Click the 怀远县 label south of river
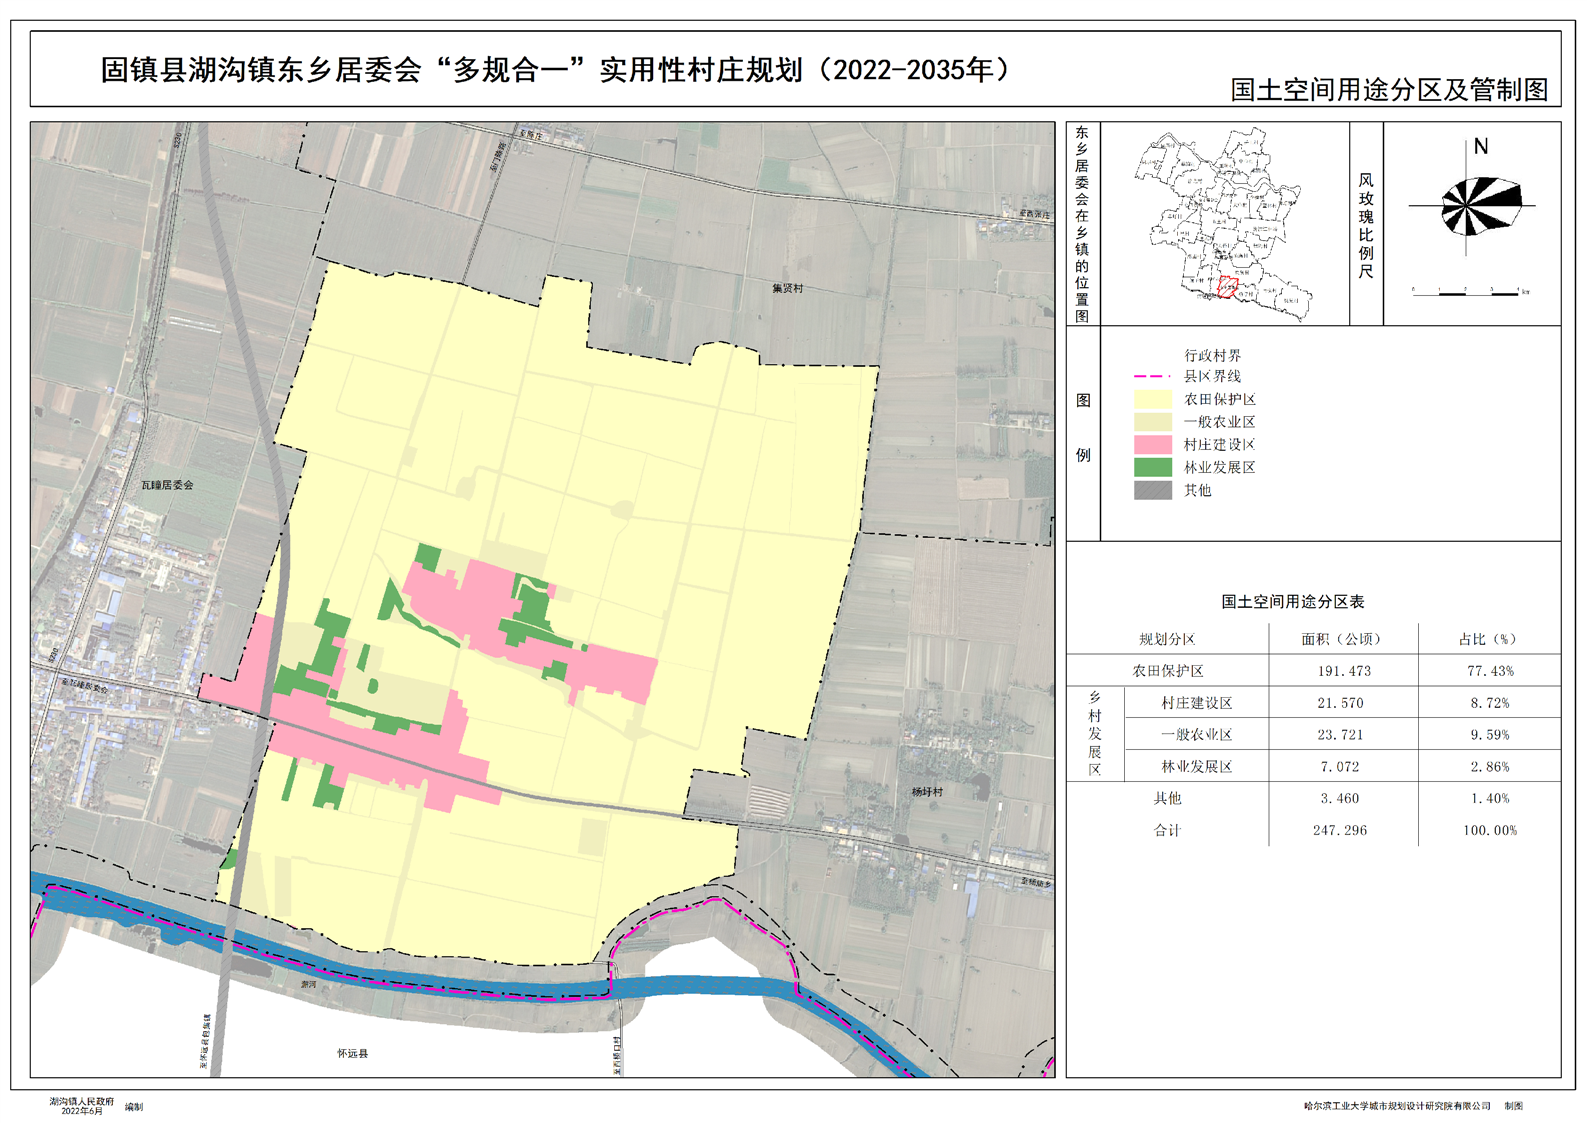The width and height of the screenshot is (1587, 1123). tap(352, 1054)
